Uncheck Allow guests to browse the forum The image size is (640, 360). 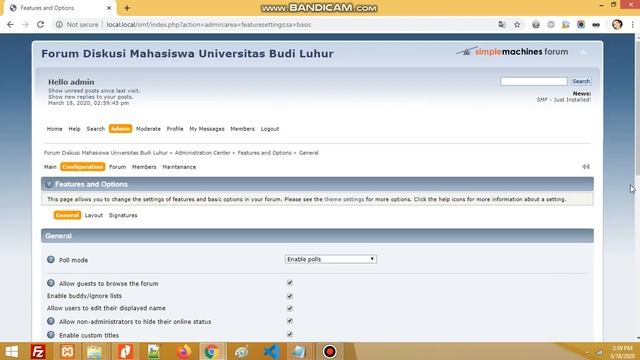tap(290, 282)
